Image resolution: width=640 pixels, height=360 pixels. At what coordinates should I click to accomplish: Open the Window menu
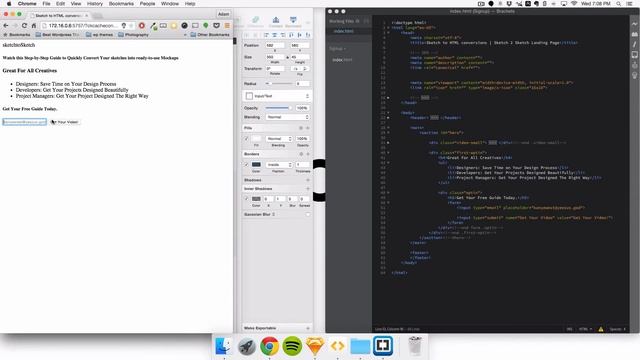tap(170, 4)
